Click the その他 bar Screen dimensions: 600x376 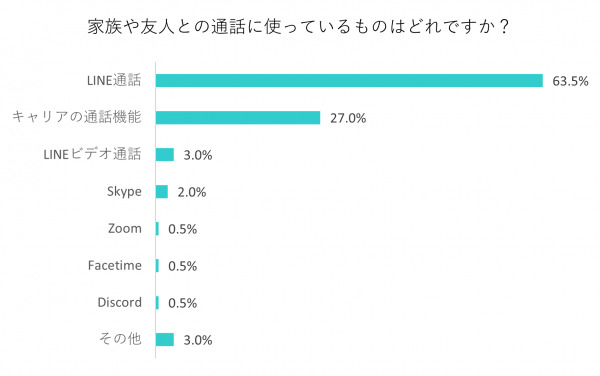tap(165, 340)
